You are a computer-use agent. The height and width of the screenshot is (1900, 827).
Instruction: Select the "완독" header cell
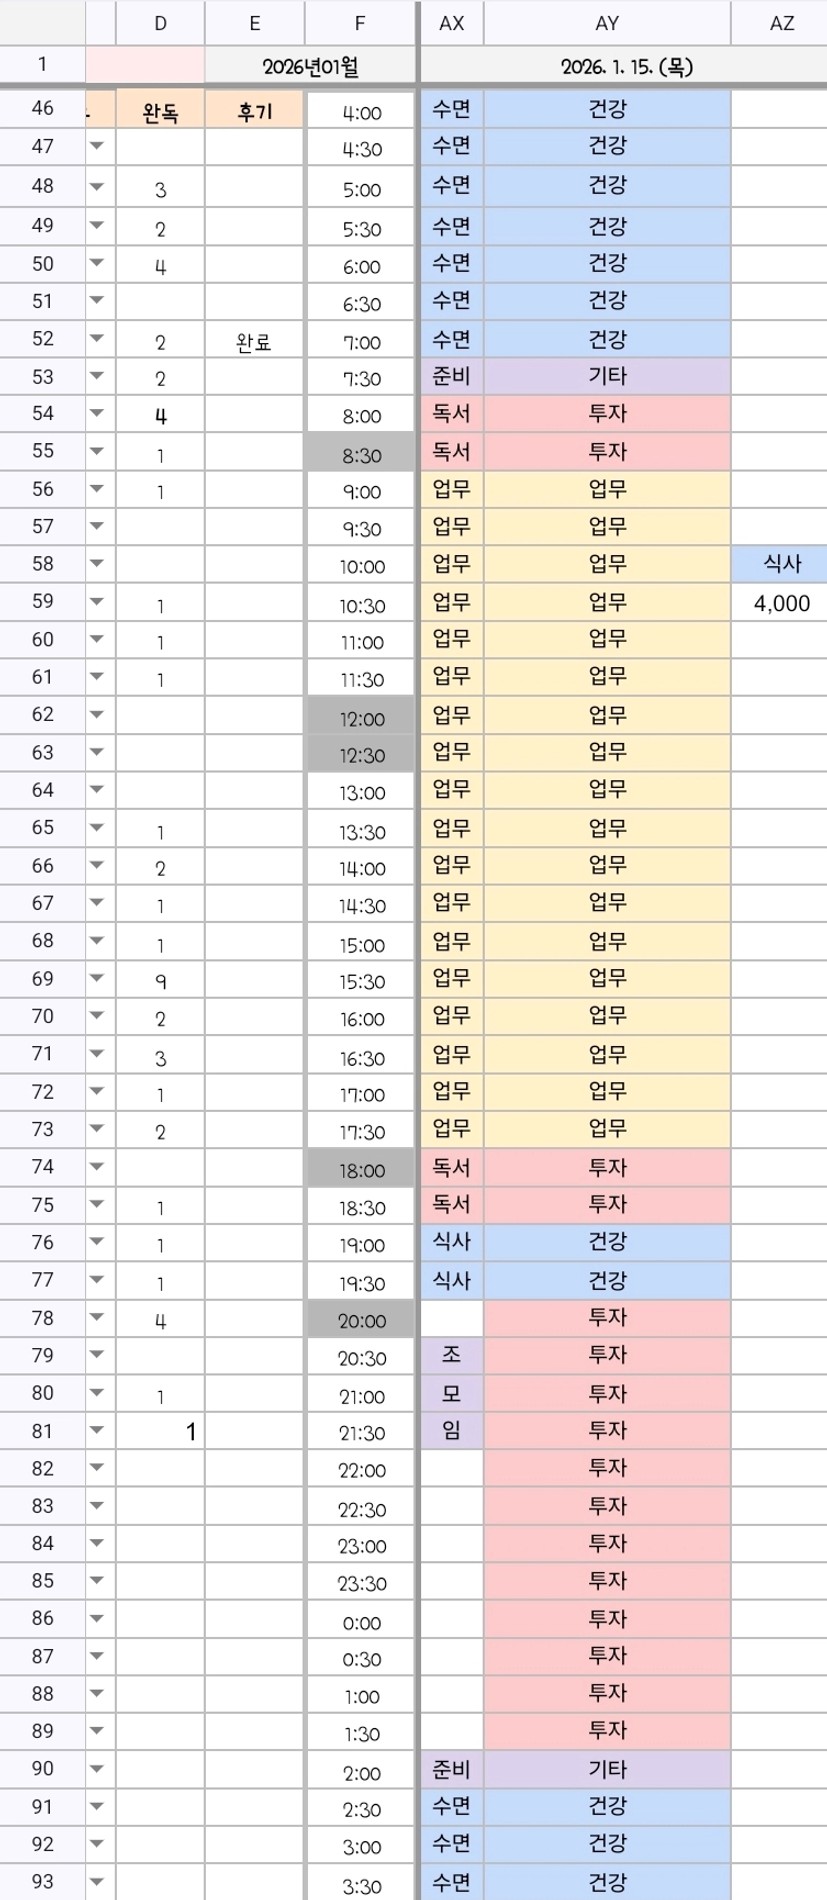tap(160, 112)
